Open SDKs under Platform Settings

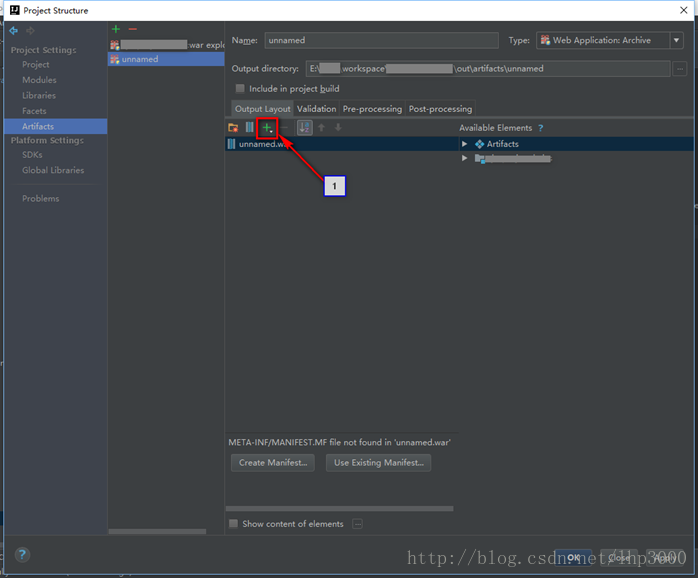pyautogui.click(x=32, y=155)
